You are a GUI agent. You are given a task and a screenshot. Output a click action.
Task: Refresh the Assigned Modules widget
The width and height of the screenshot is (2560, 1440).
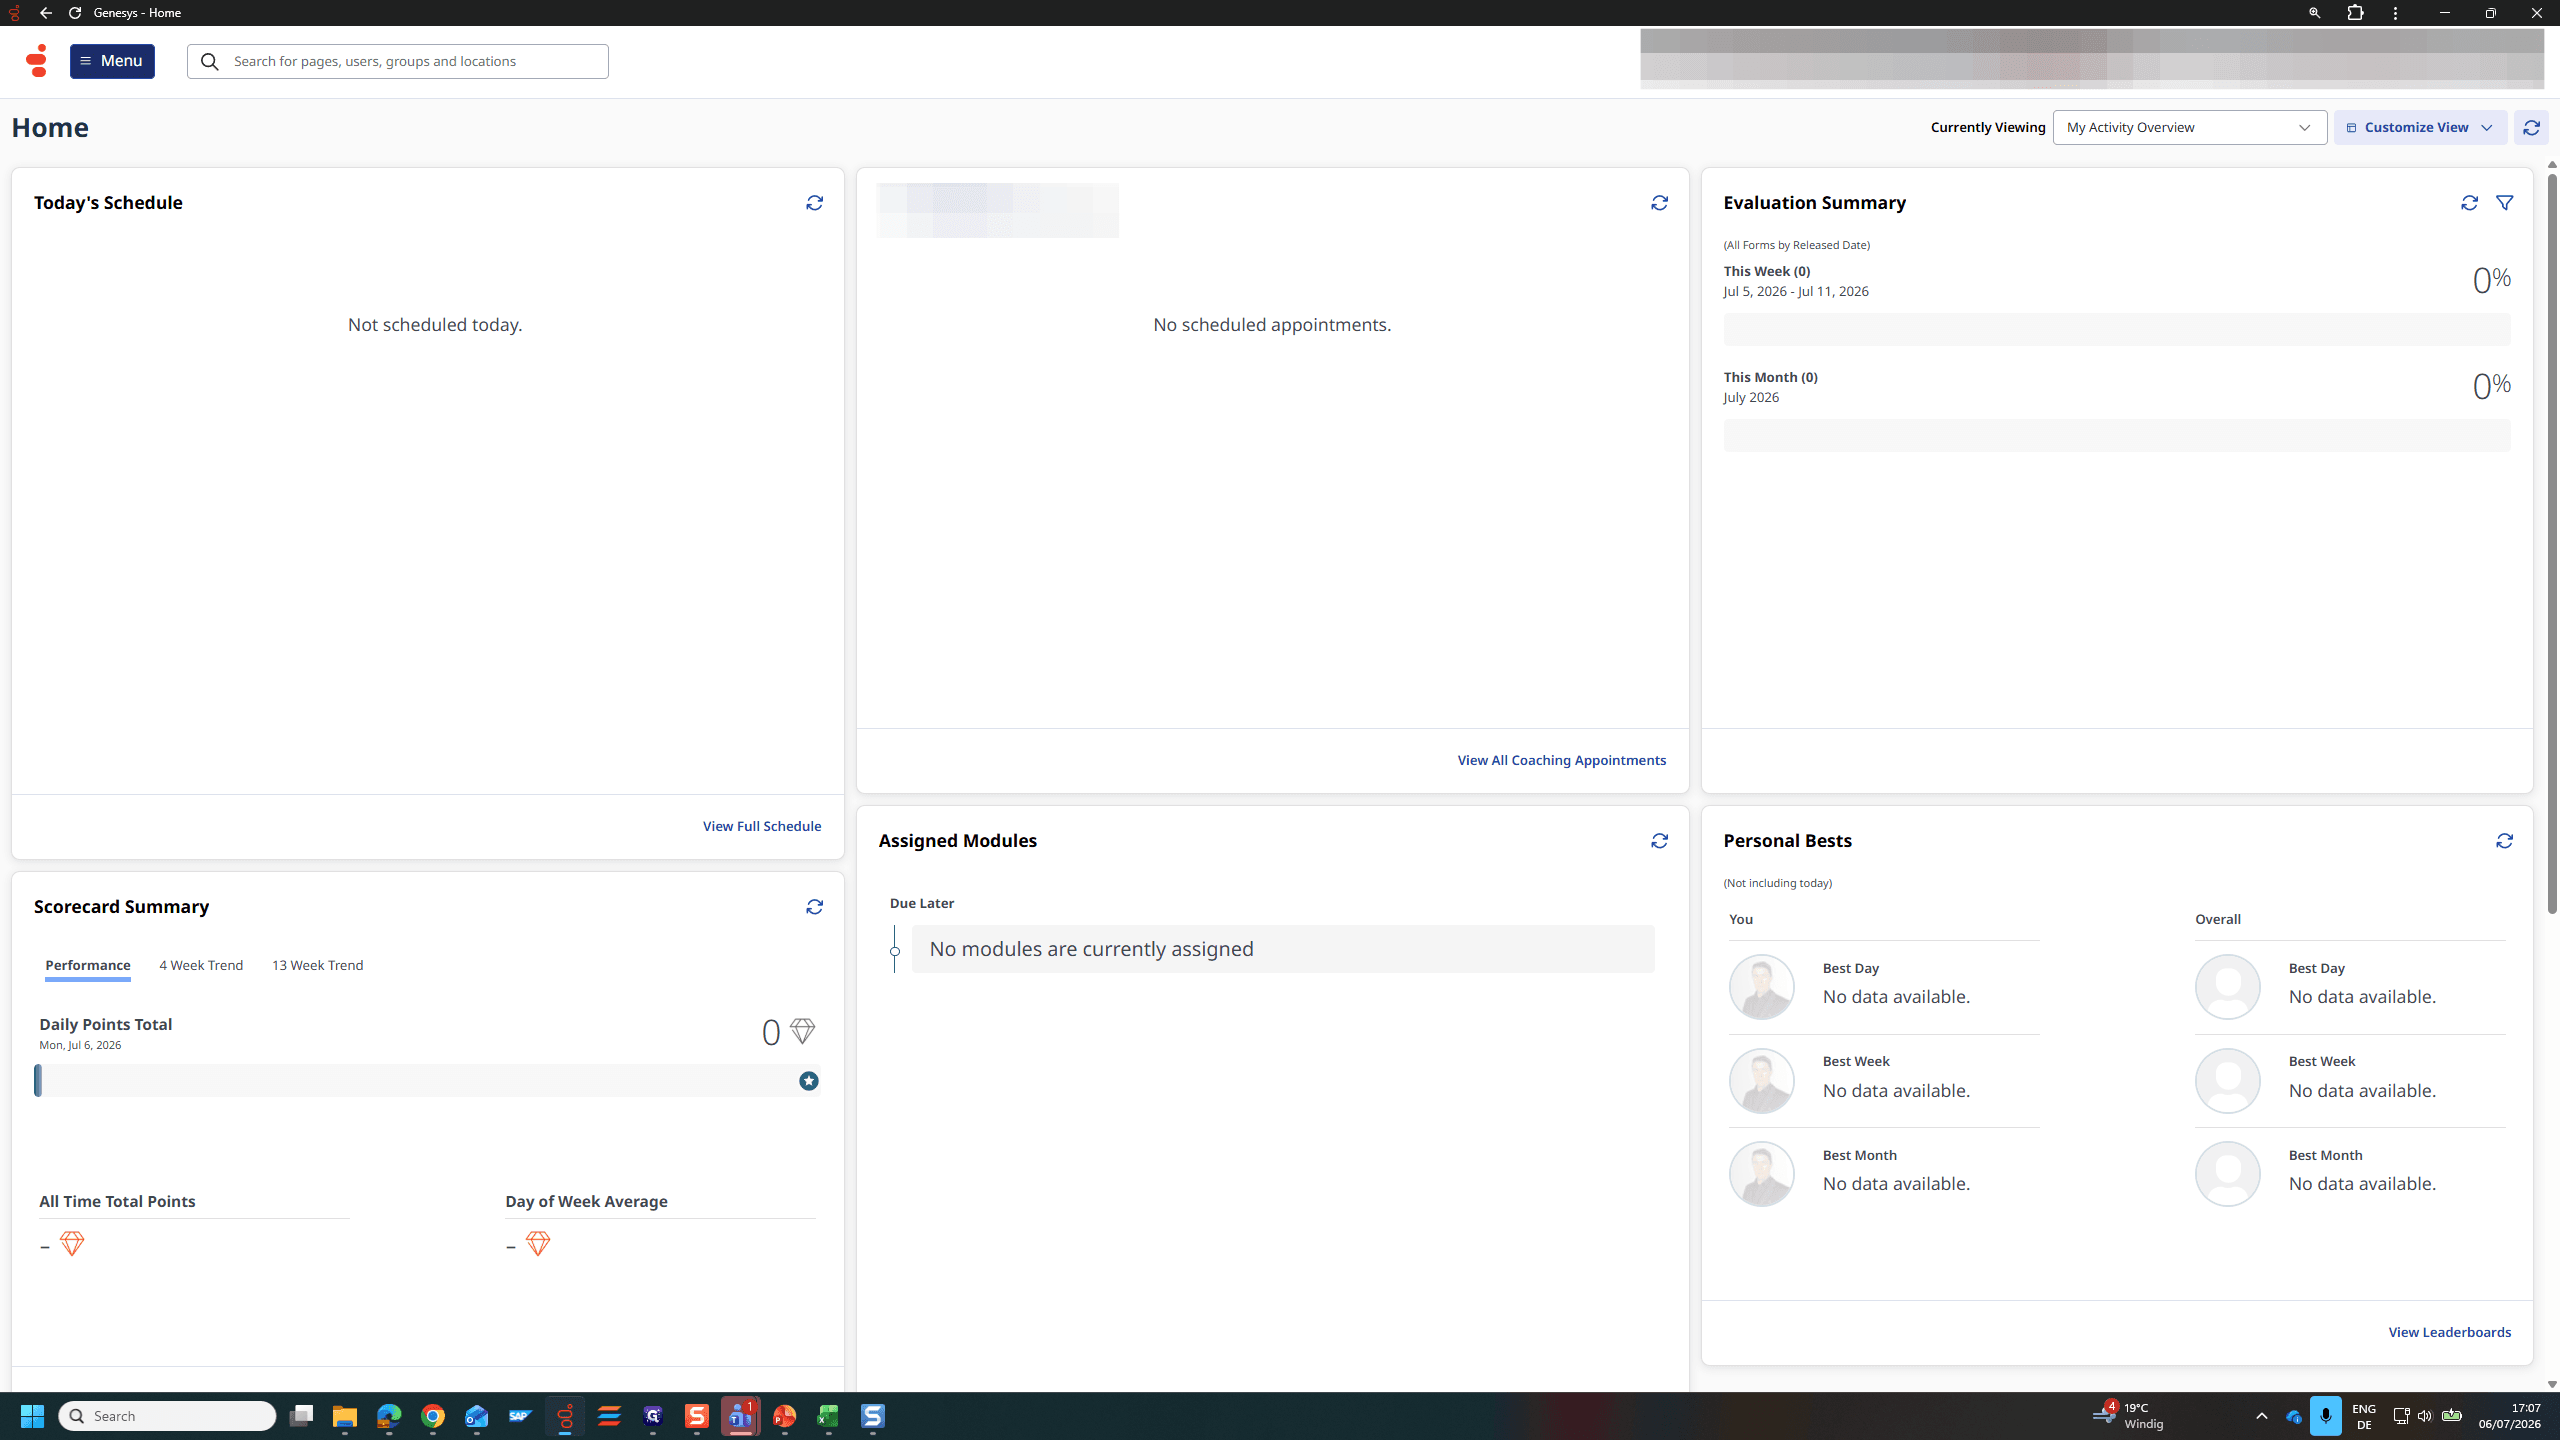click(x=1660, y=841)
